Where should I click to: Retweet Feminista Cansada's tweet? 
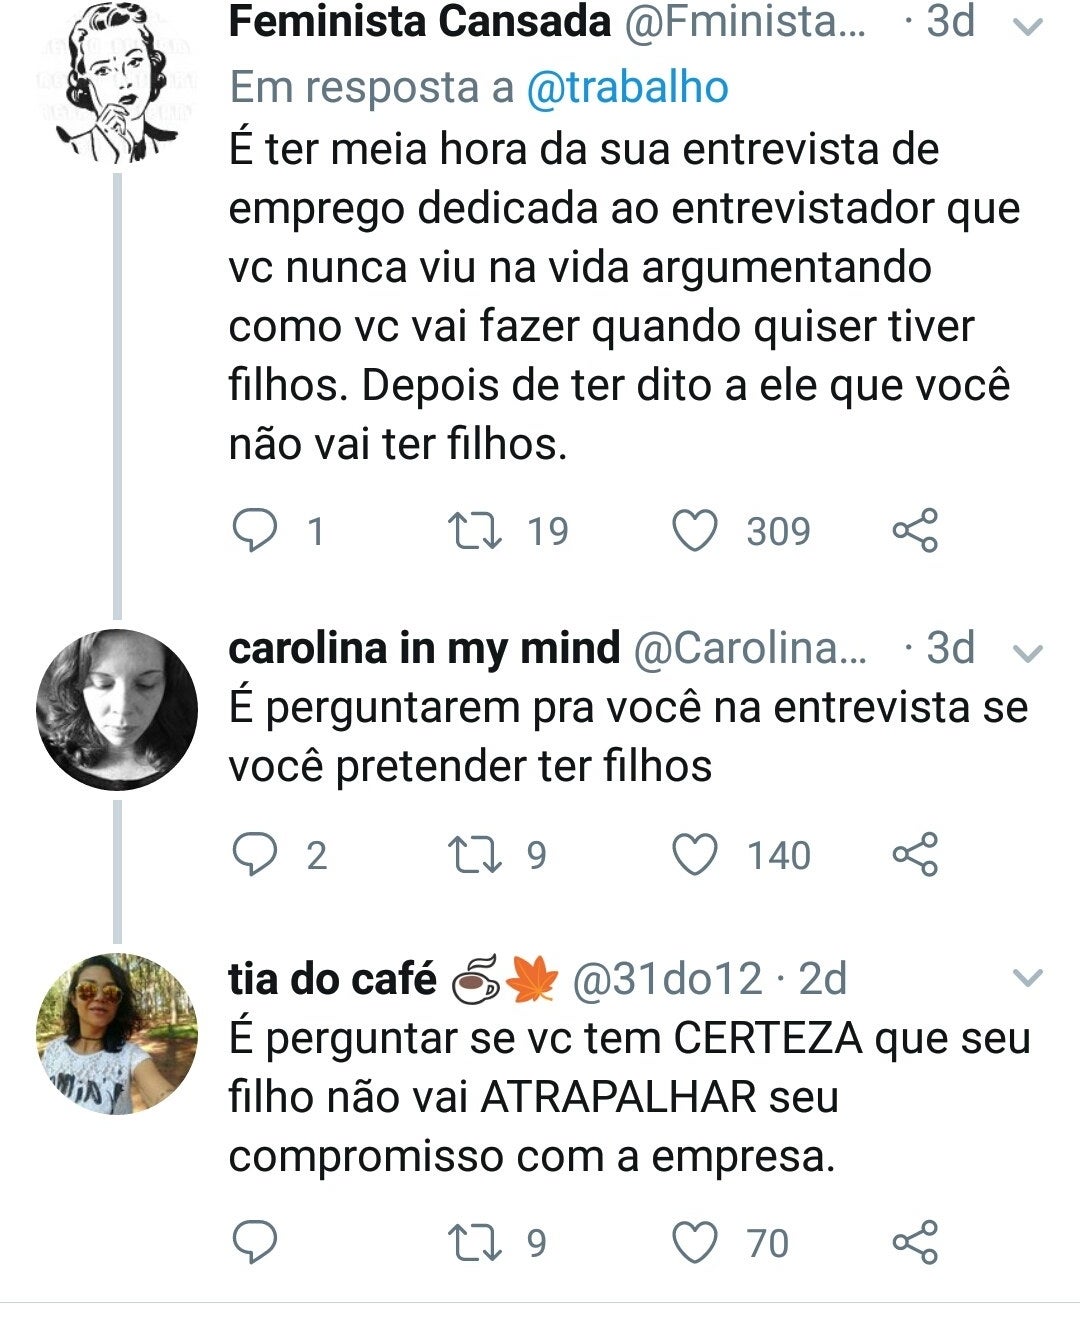point(474,530)
